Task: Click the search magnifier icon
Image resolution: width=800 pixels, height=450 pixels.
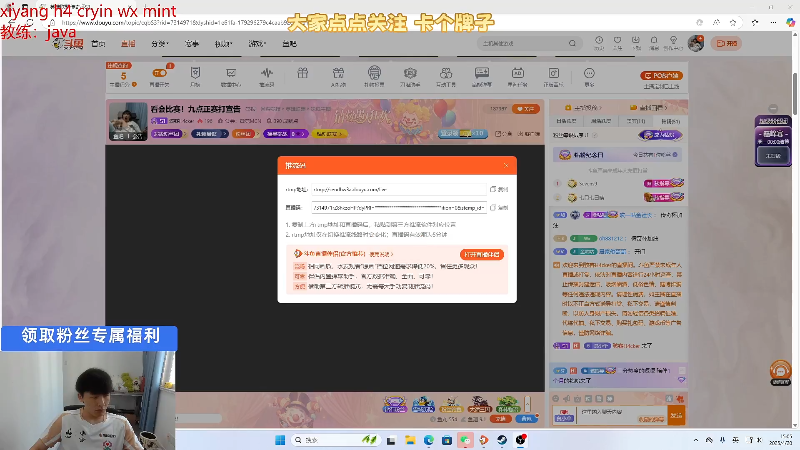Action: point(572,43)
